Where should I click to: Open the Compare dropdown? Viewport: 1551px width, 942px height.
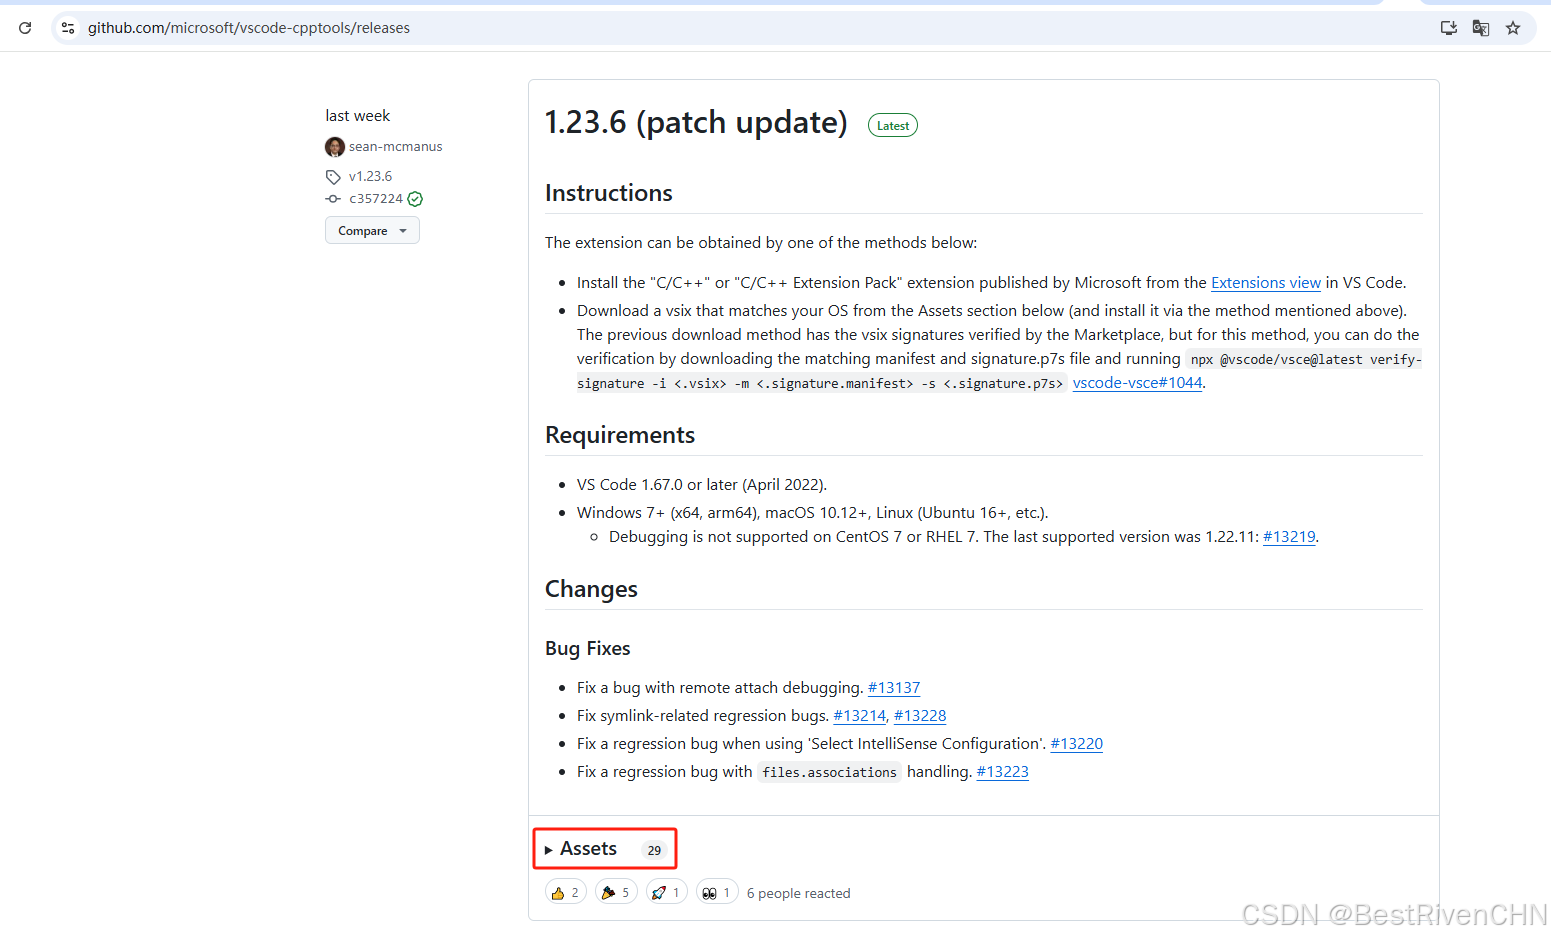point(372,231)
